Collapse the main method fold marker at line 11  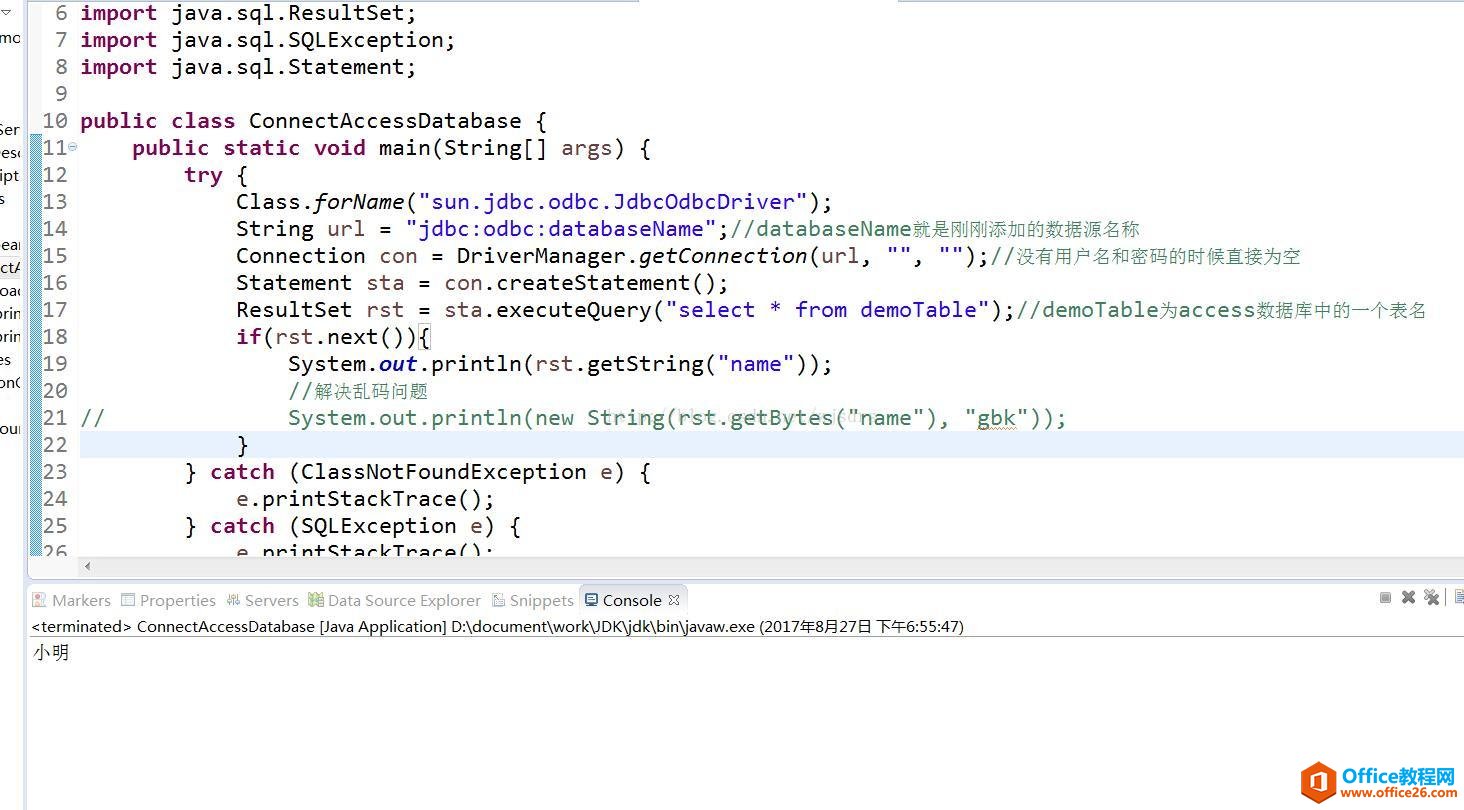click(x=73, y=147)
